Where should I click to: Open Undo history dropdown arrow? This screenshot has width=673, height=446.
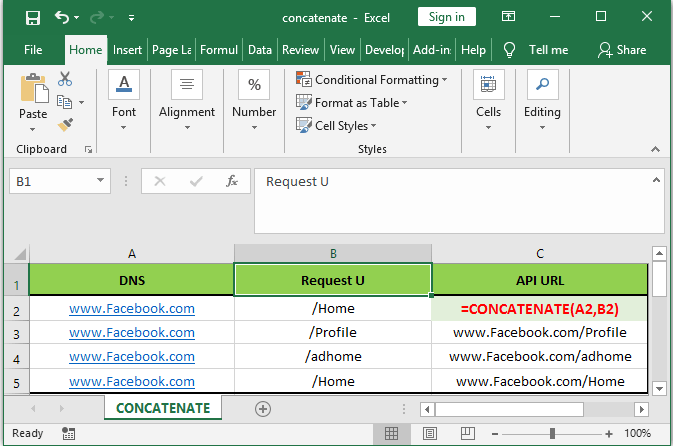click(76, 18)
